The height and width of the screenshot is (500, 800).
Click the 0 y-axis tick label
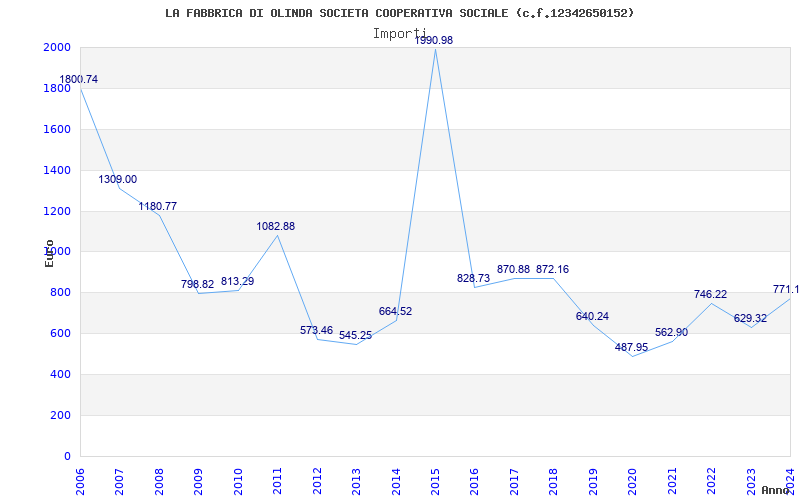pyautogui.click(x=68, y=456)
